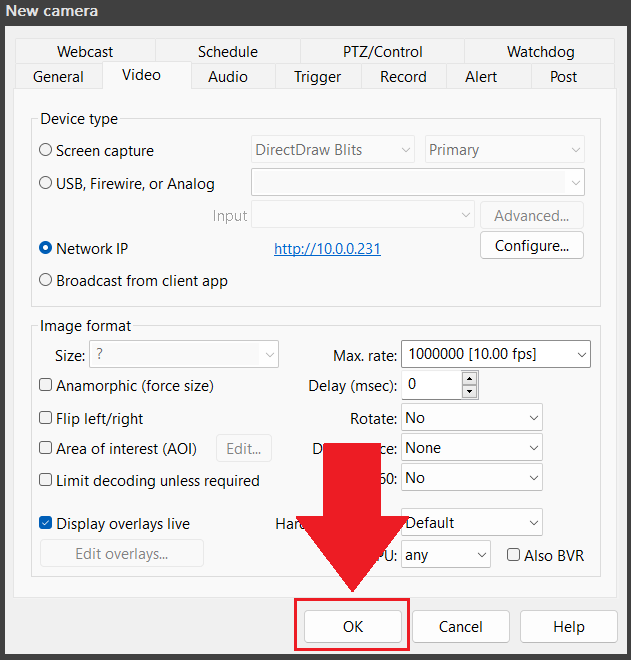Click the Edit overlays... button
The image size is (631, 660).
coord(122,554)
